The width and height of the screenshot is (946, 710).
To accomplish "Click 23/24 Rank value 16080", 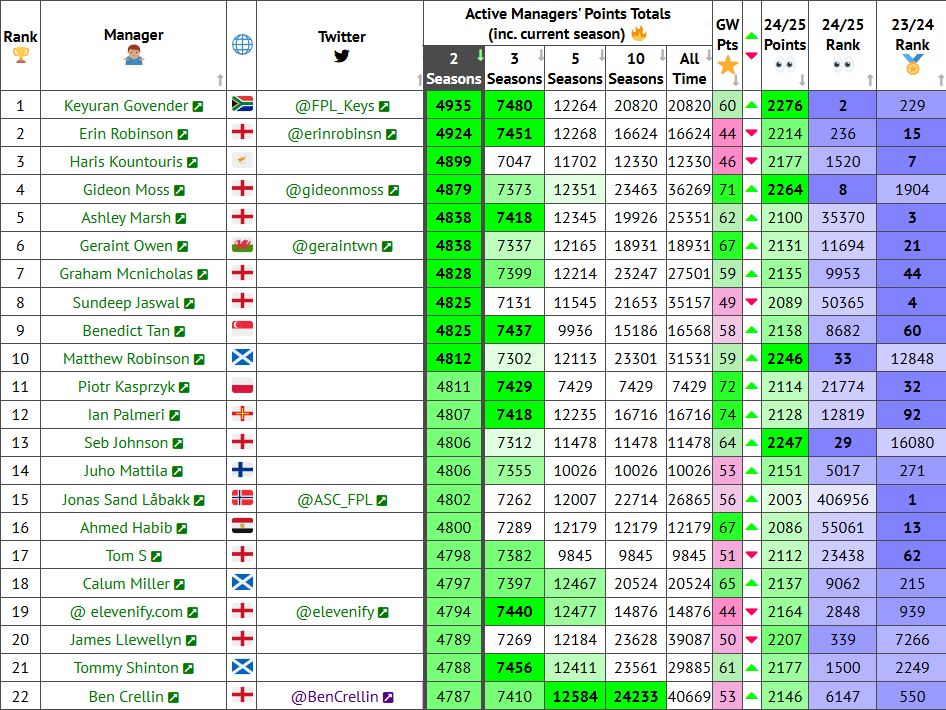I will [x=912, y=443].
